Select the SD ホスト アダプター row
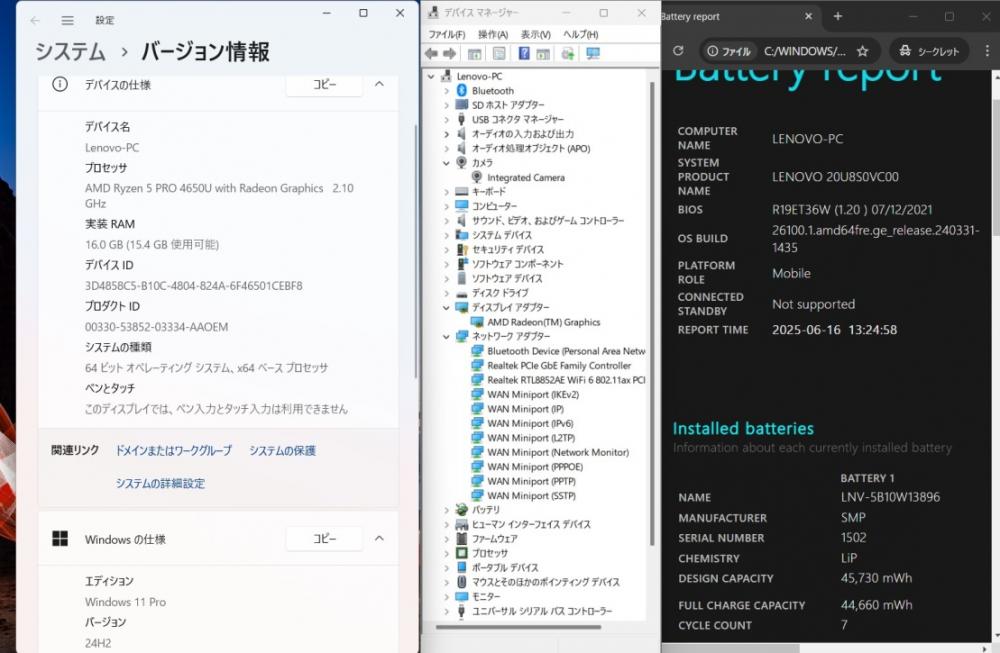1000x653 pixels. tap(508, 105)
